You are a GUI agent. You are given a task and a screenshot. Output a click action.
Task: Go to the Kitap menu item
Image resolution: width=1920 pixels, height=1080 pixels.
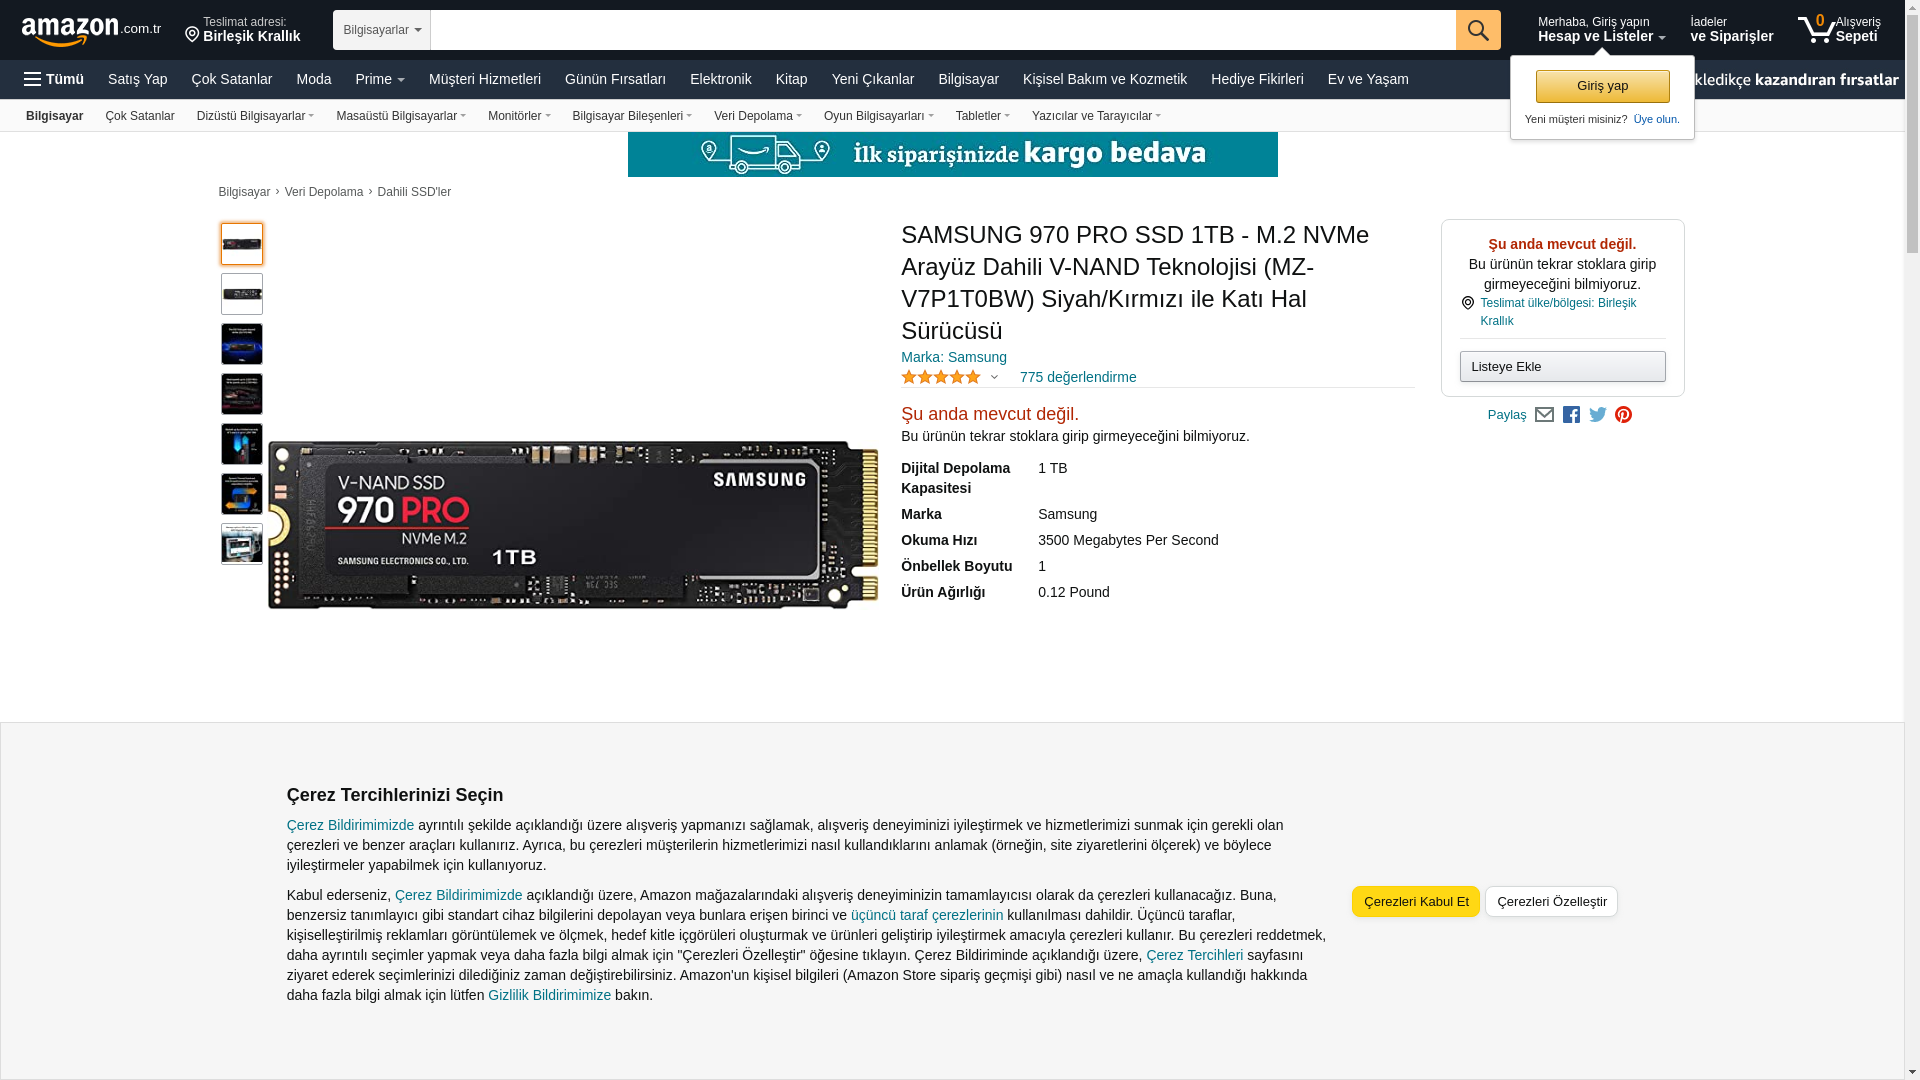tap(791, 79)
